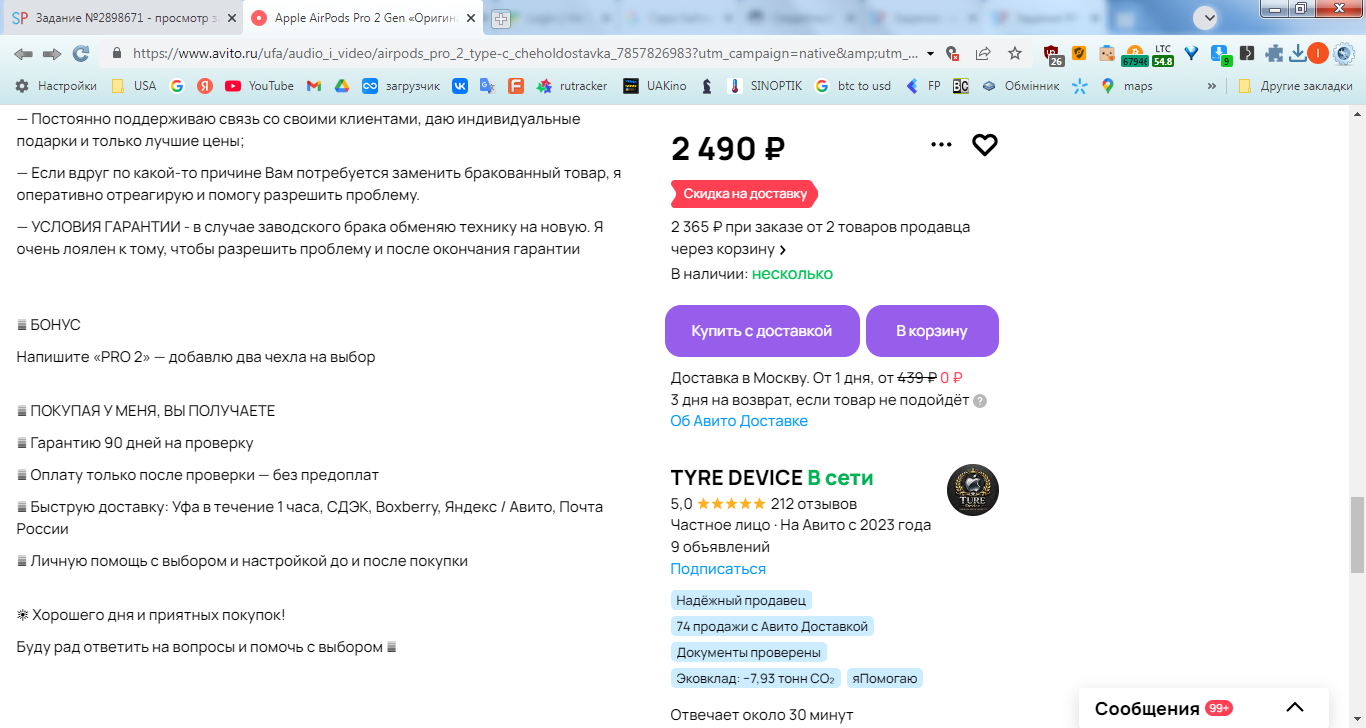
Task: Open a new browser tab
Action: pyautogui.click(x=501, y=18)
